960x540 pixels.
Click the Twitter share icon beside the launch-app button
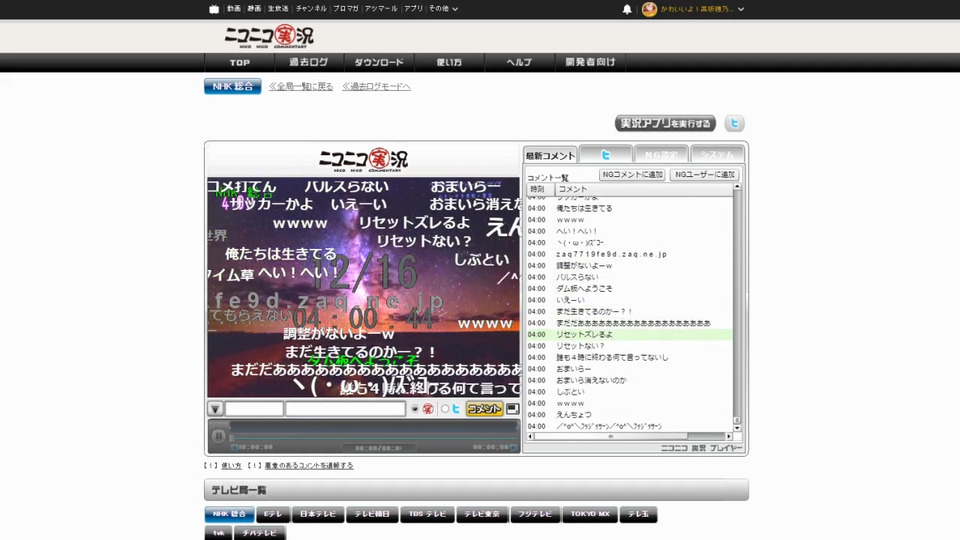tap(734, 124)
